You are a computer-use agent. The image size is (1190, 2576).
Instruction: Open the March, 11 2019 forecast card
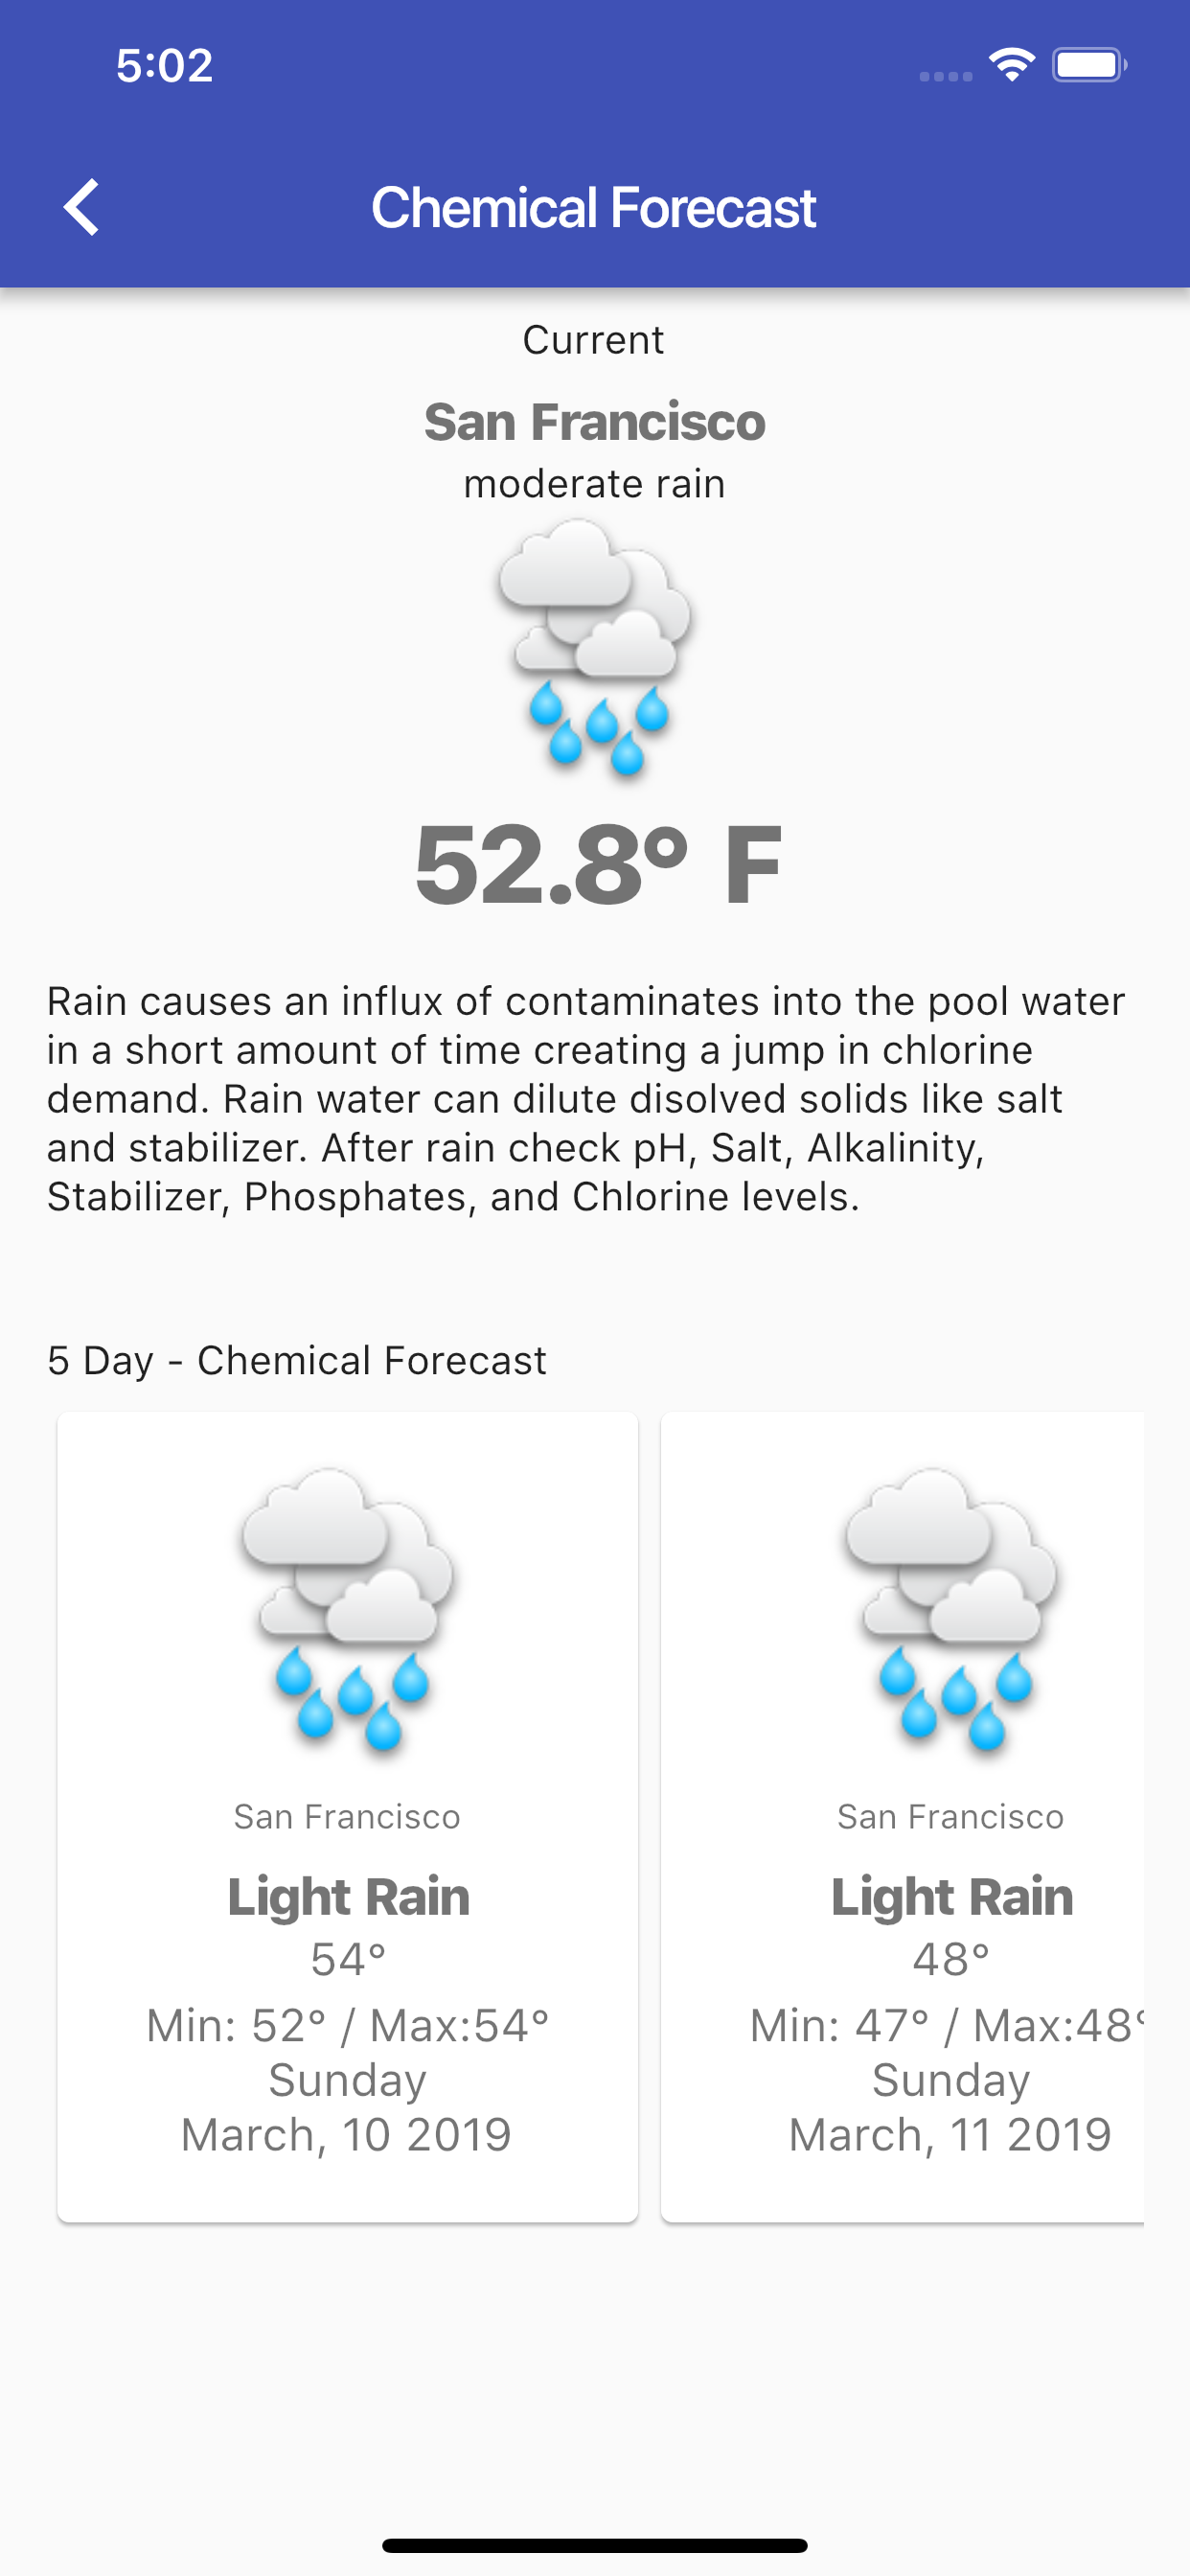(x=902, y=1817)
